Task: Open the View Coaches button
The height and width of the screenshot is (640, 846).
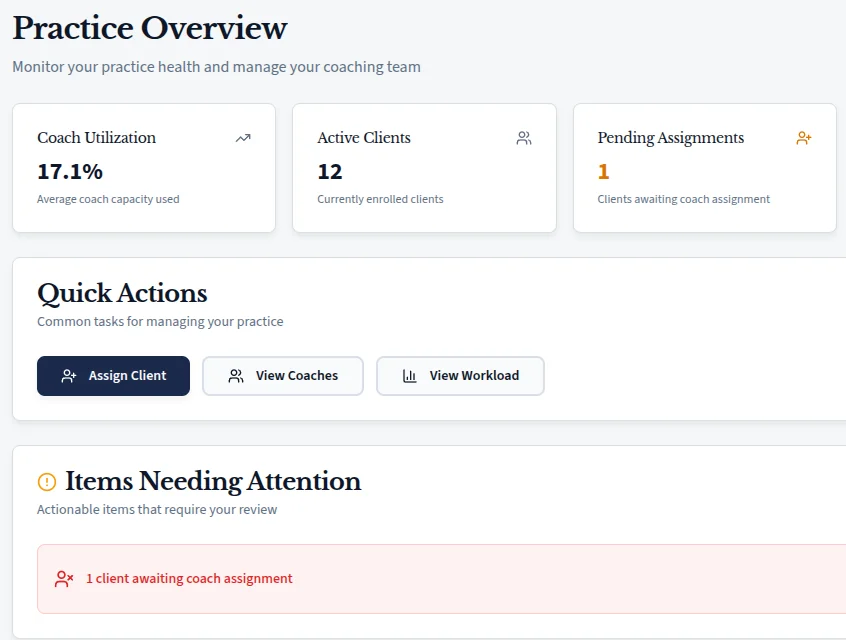Action: pos(283,376)
